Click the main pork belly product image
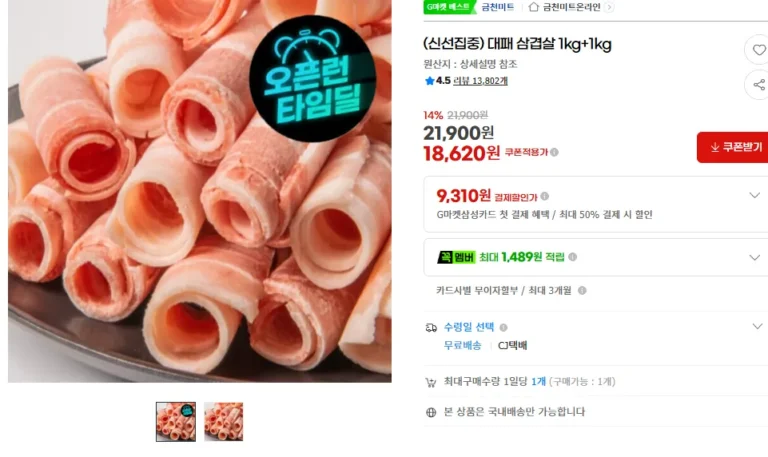Image resolution: width=768 pixels, height=457 pixels. pos(200,191)
